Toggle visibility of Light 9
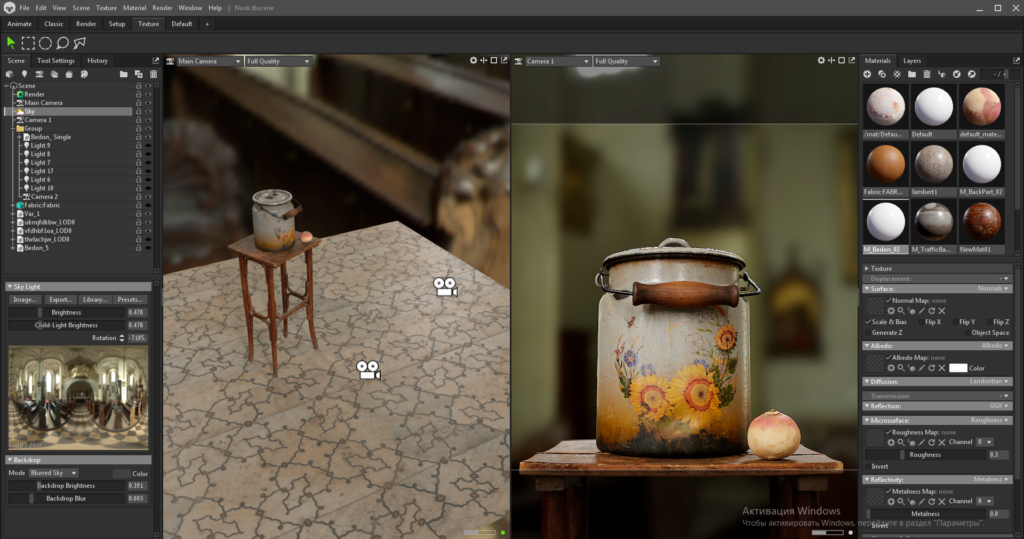Screen dimensions: 1024x539 click(148, 146)
